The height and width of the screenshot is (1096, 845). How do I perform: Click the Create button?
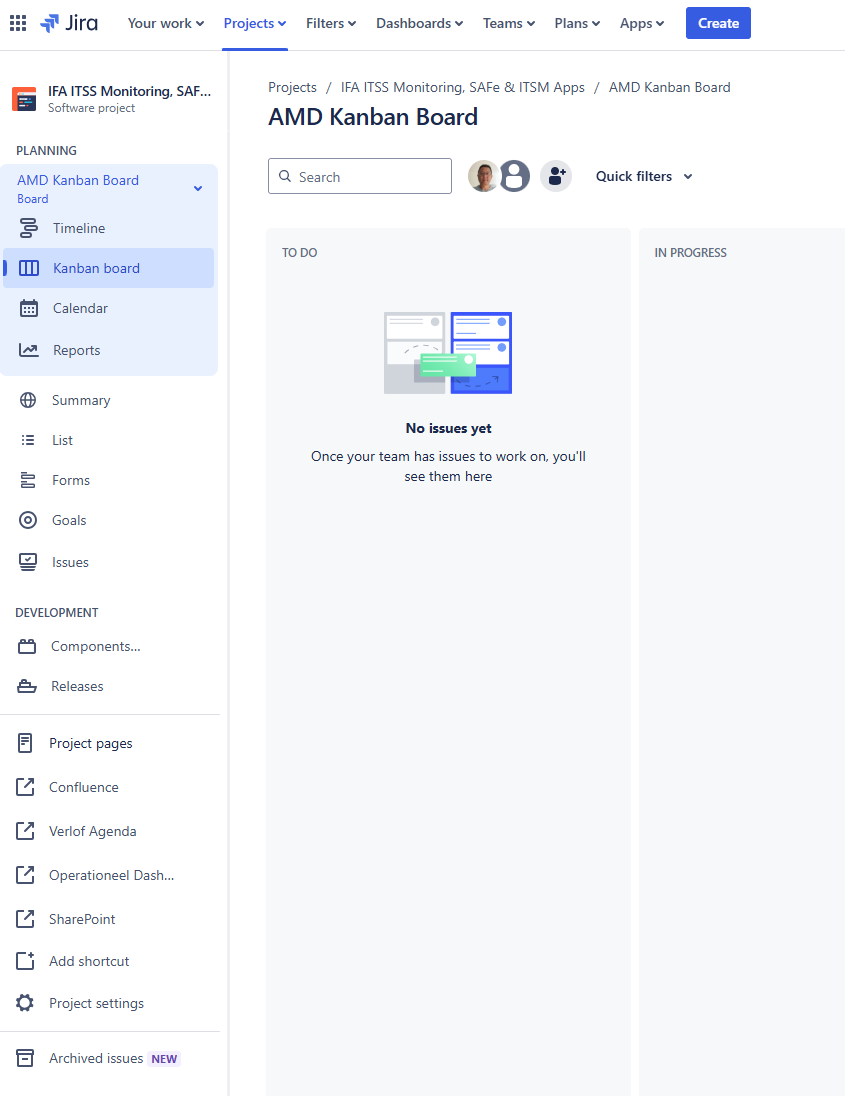point(717,23)
